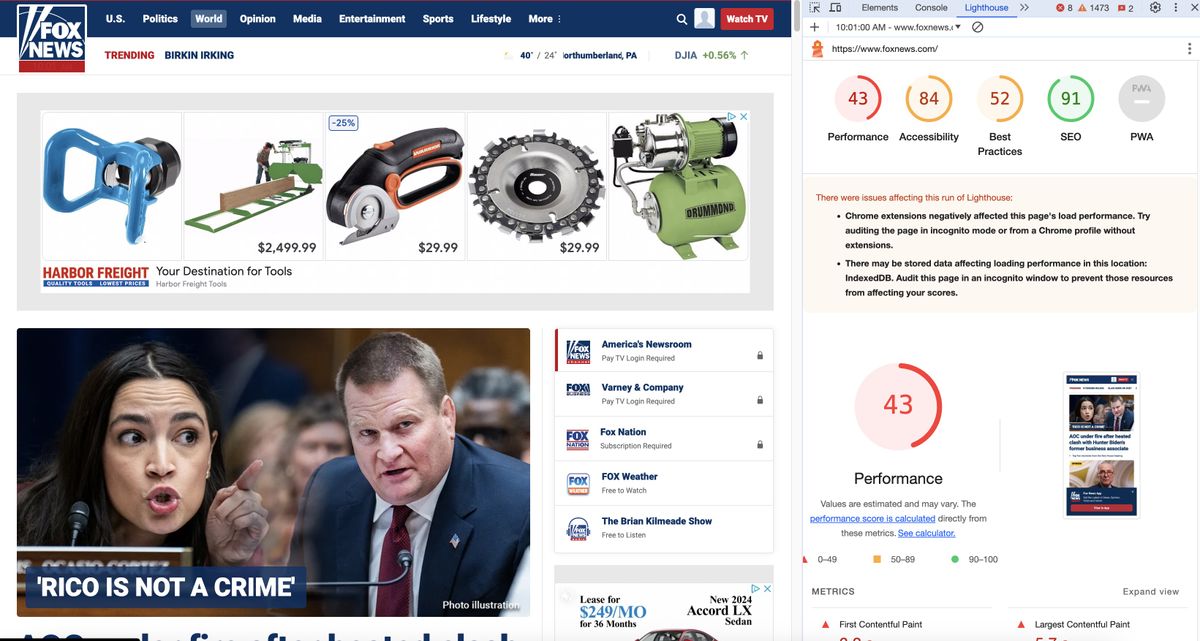This screenshot has height=641, width=1200.
Task: Open the hidden DevTools panels chevron
Action: 1023,7
